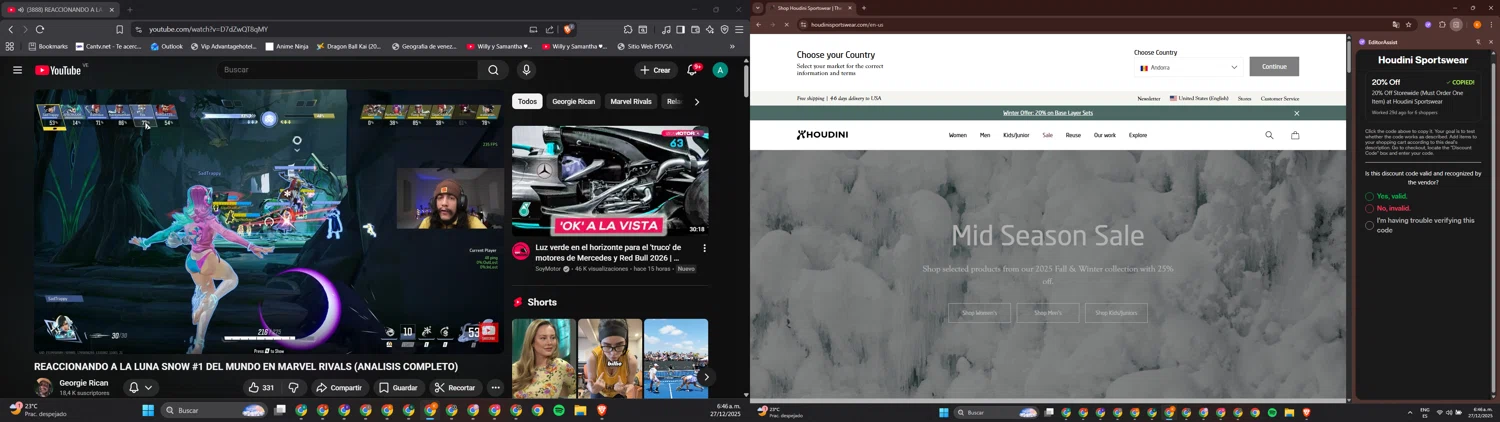Open the Georgie Rican channel avatar
The height and width of the screenshot is (422, 1500).
(x=44, y=388)
